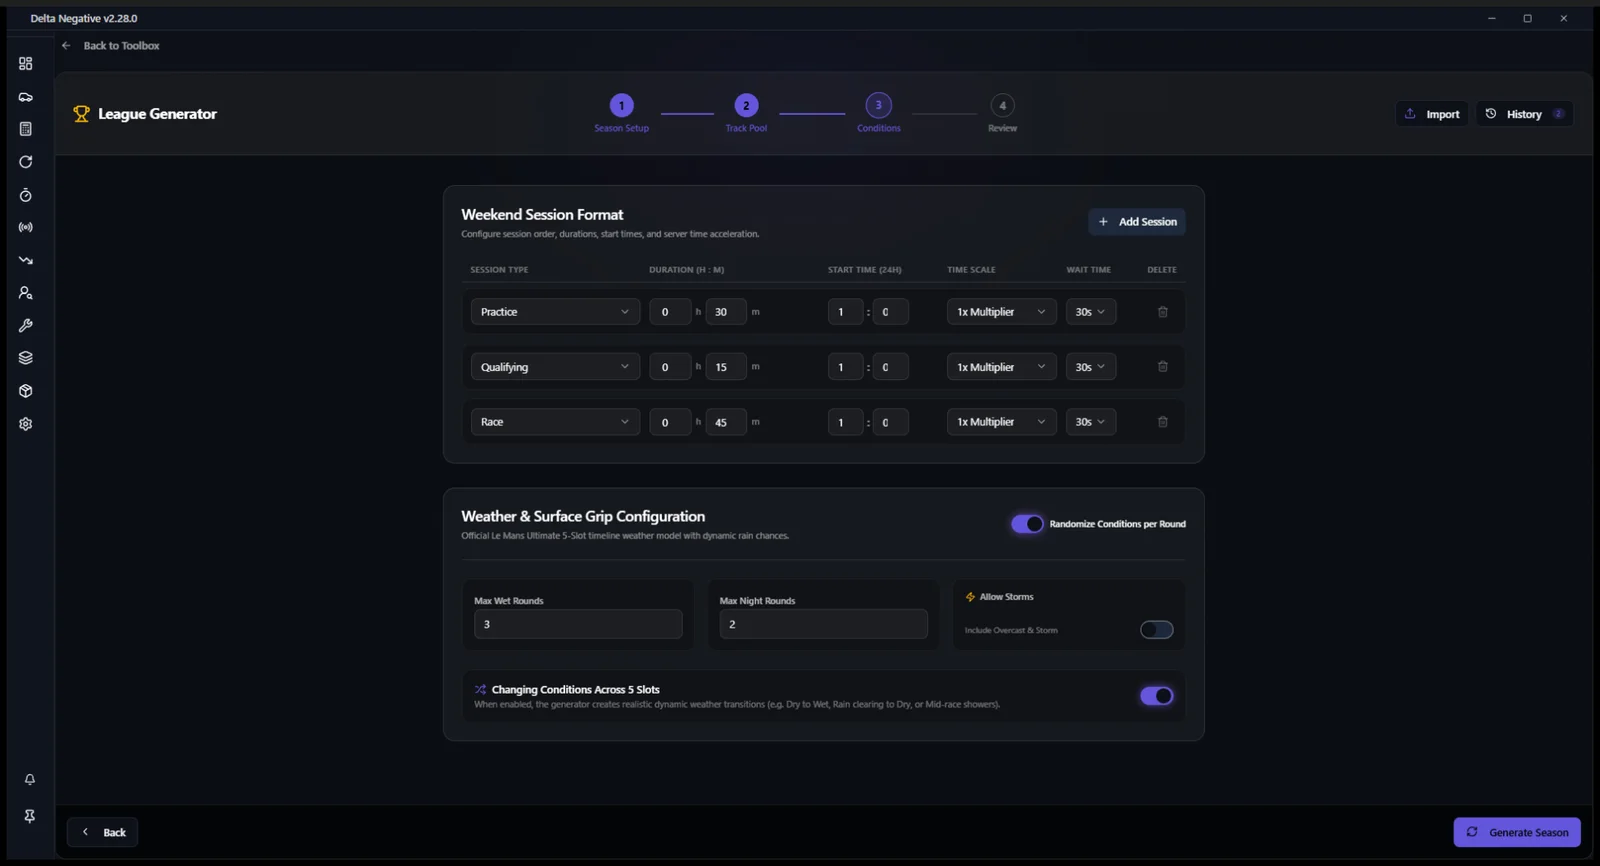
Task: Disable Changing Conditions Across 5 Slots switch
Action: point(1157,696)
